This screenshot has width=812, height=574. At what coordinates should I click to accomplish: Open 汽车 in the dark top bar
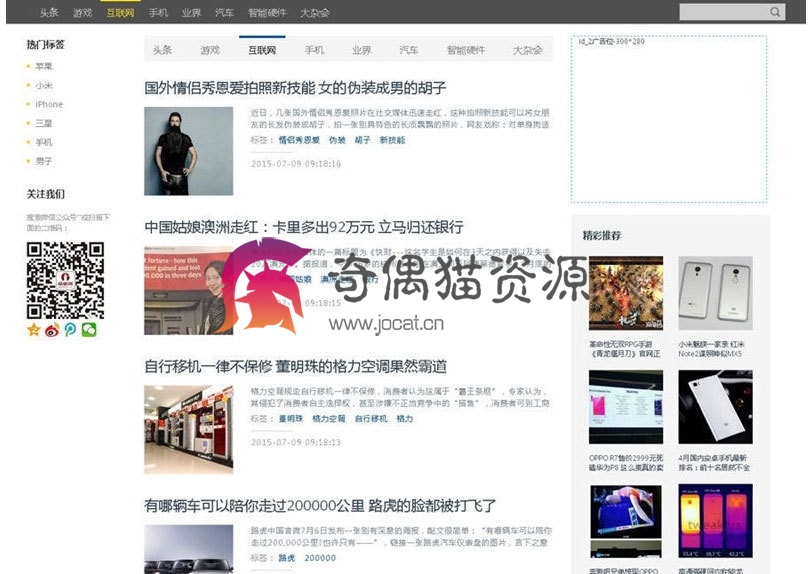(x=224, y=12)
